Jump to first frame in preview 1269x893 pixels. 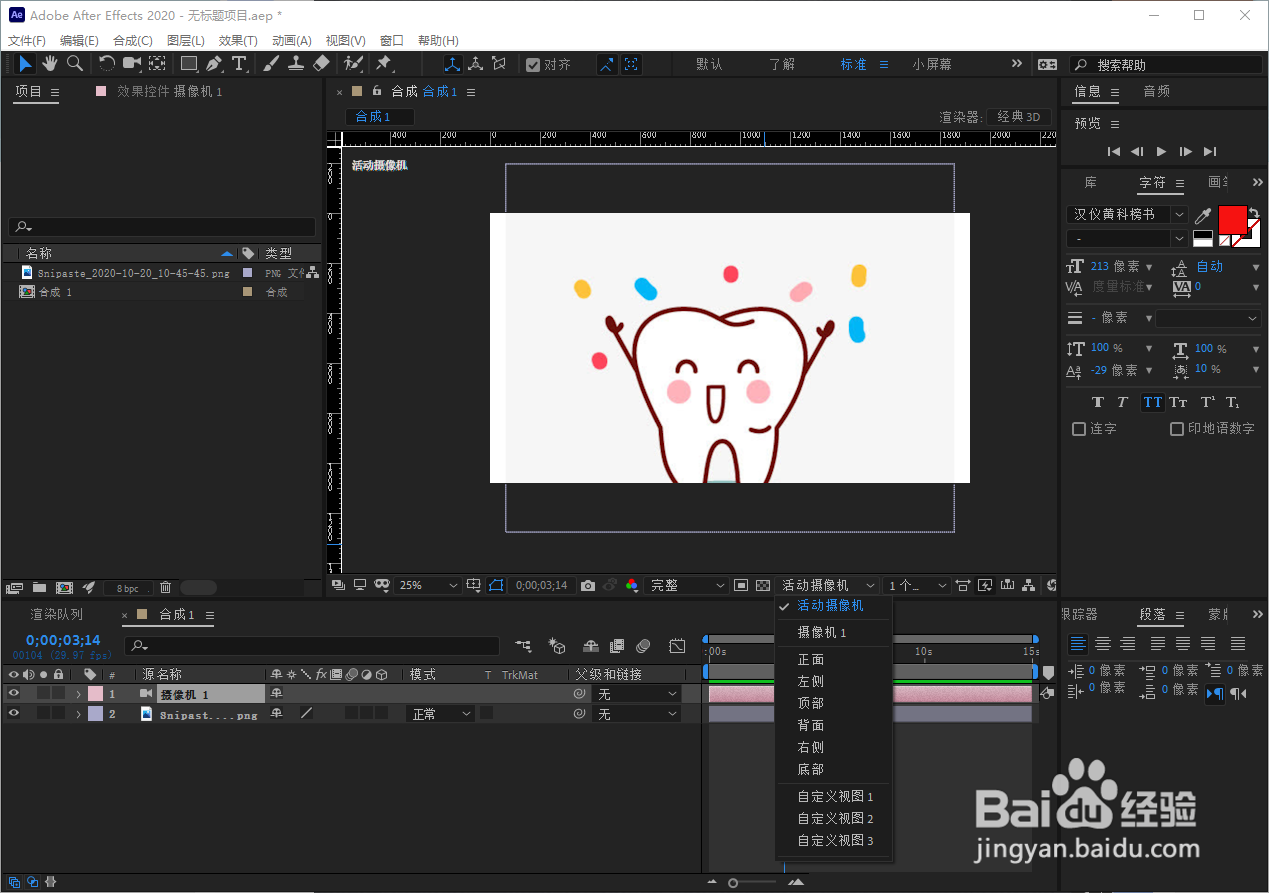point(1114,152)
